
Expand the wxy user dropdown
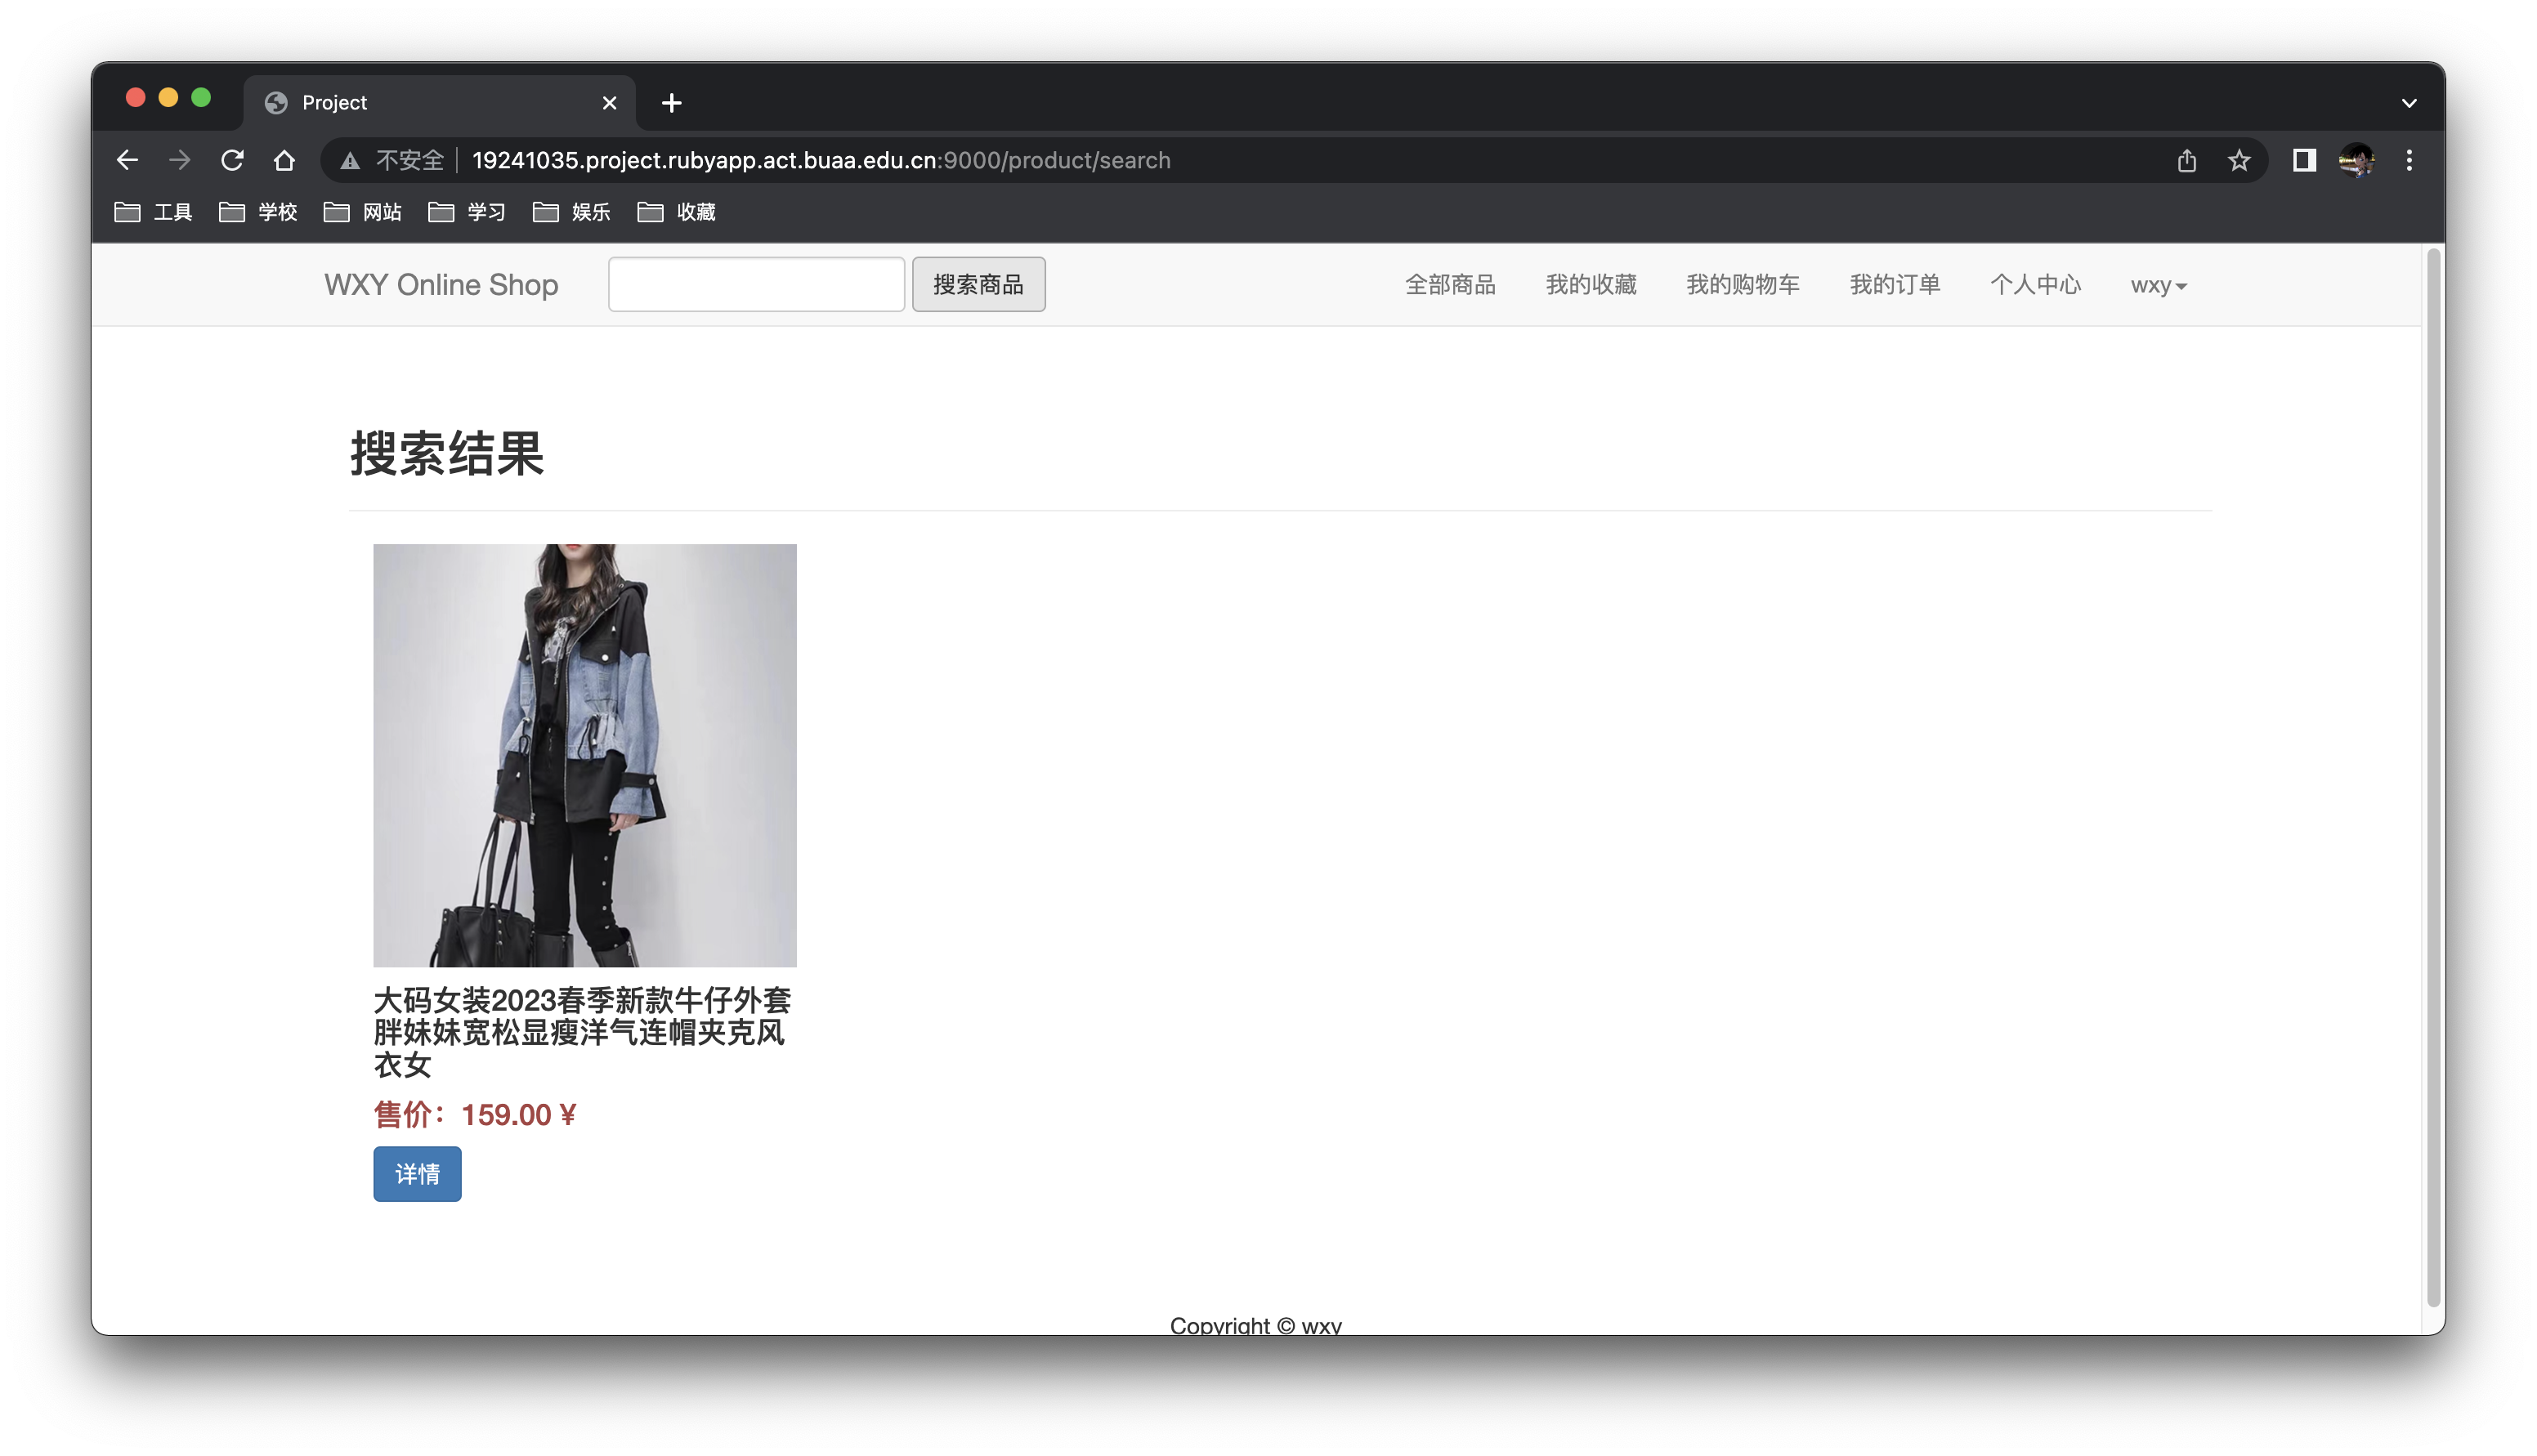click(2159, 286)
